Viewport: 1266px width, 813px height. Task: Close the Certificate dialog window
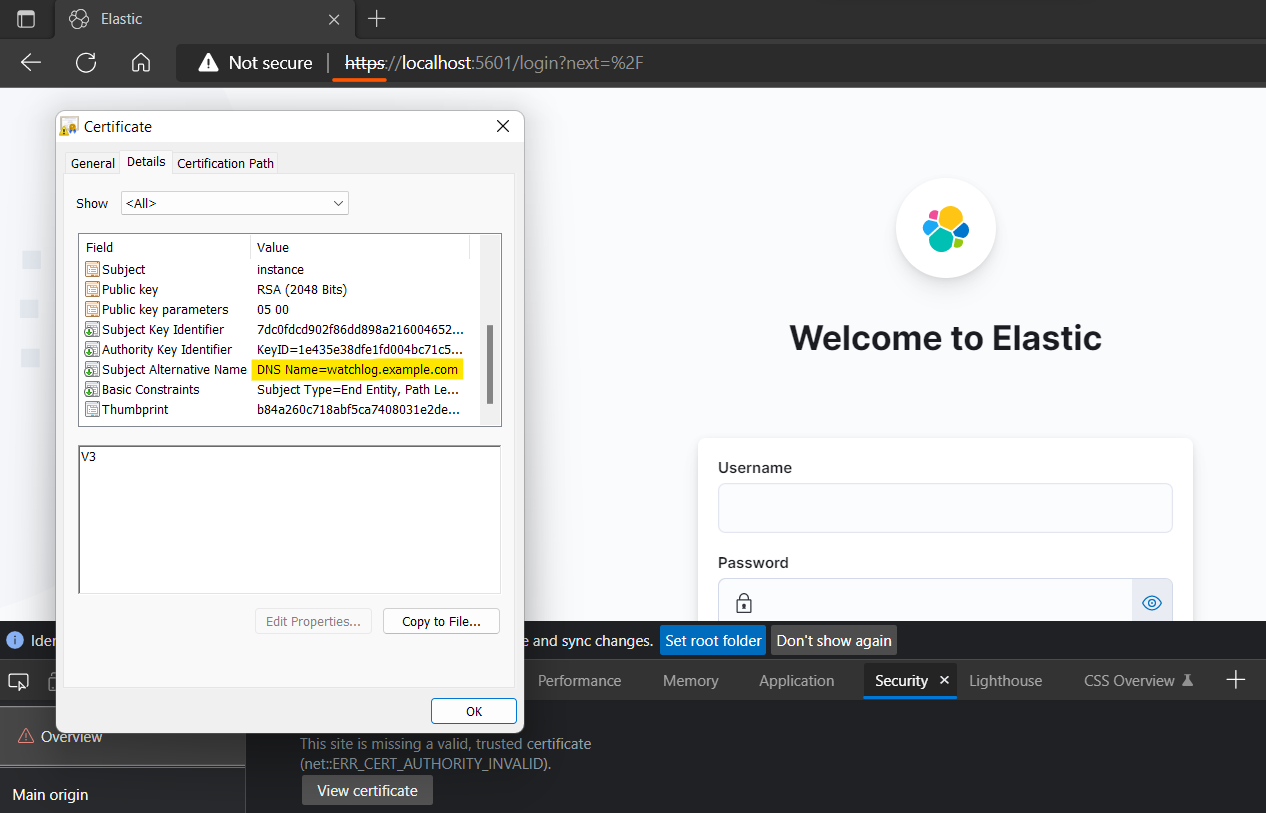pos(502,126)
